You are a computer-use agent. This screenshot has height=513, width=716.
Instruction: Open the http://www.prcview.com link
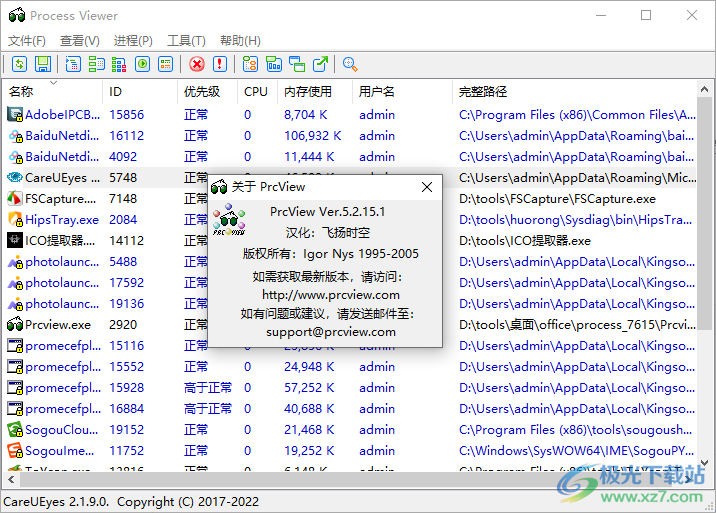coord(331,295)
